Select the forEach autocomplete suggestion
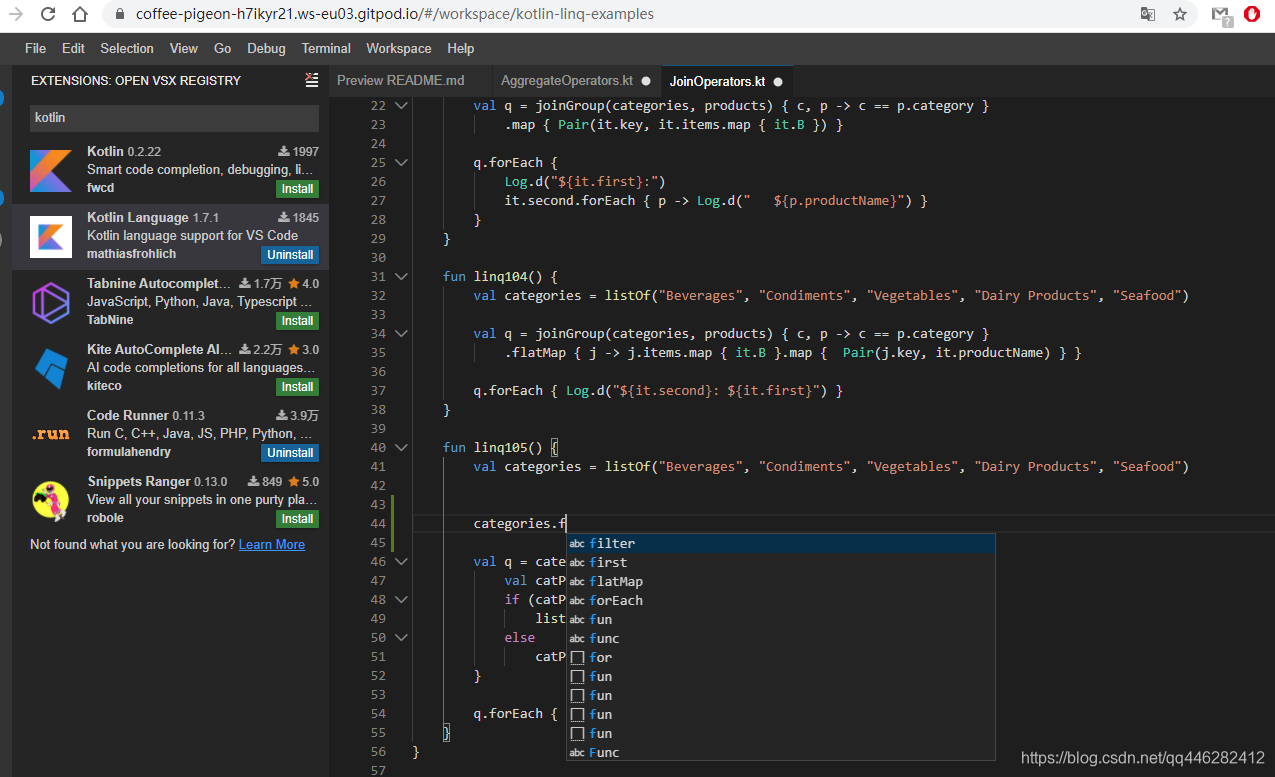The width and height of the screenshot is (1275, 777). 781,600
